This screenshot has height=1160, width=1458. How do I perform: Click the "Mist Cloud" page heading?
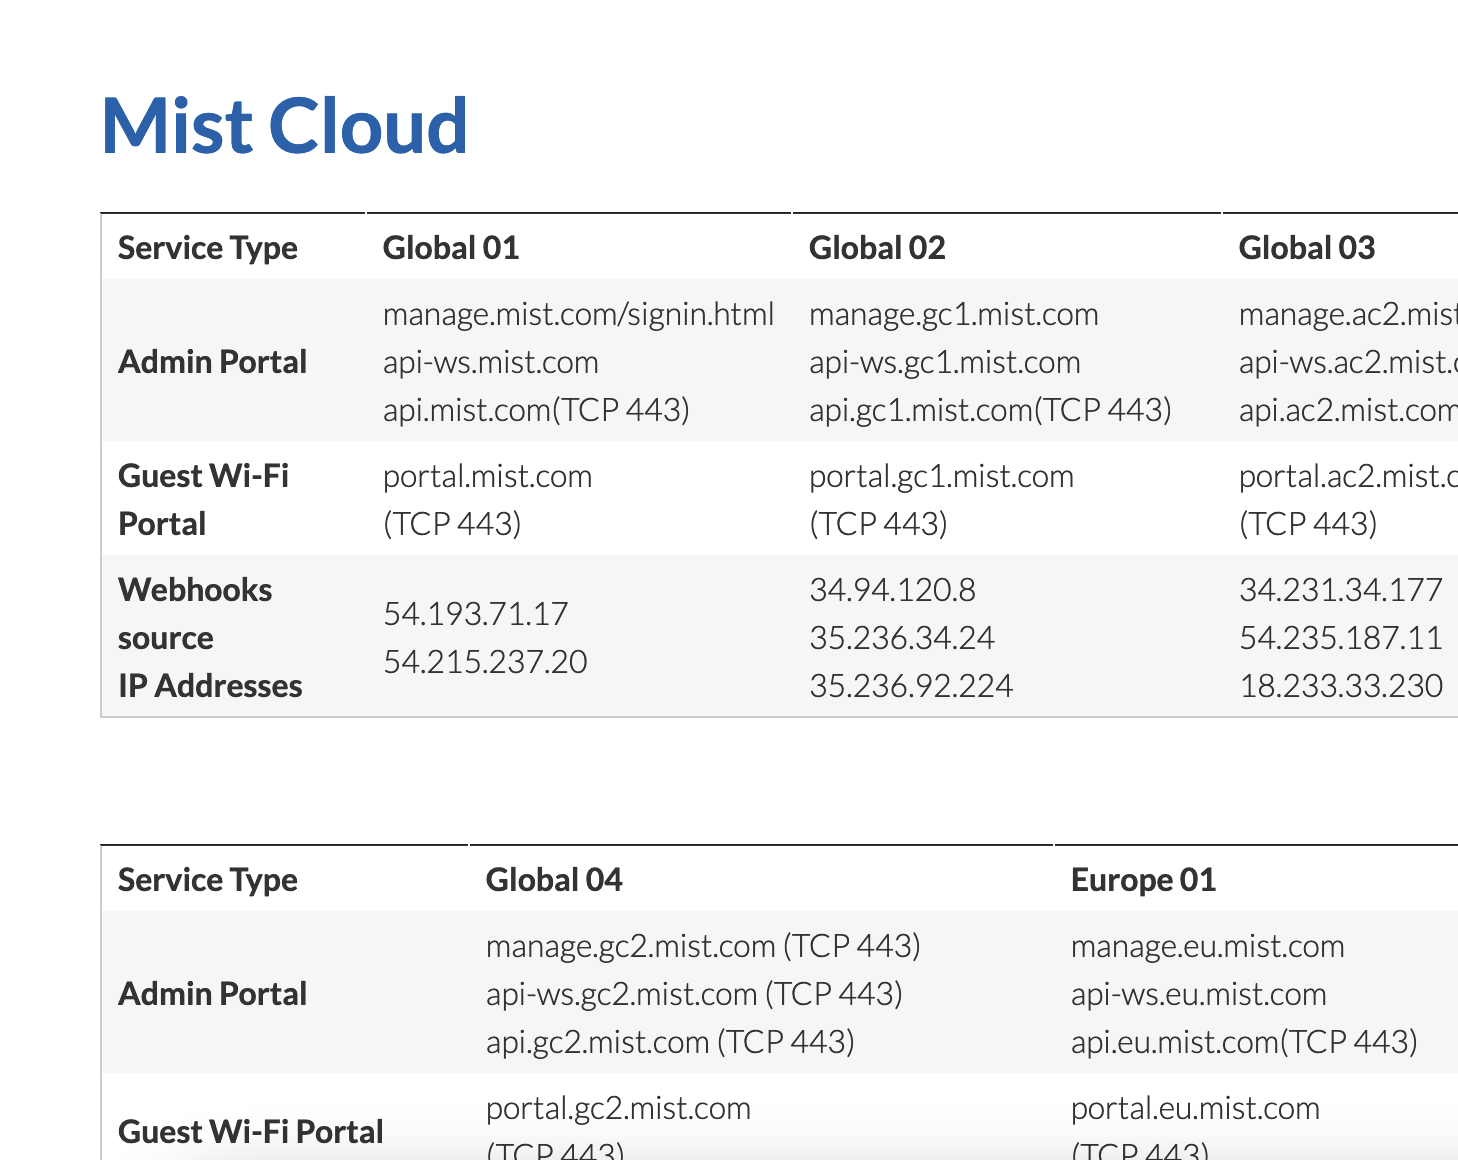[285, 126]
